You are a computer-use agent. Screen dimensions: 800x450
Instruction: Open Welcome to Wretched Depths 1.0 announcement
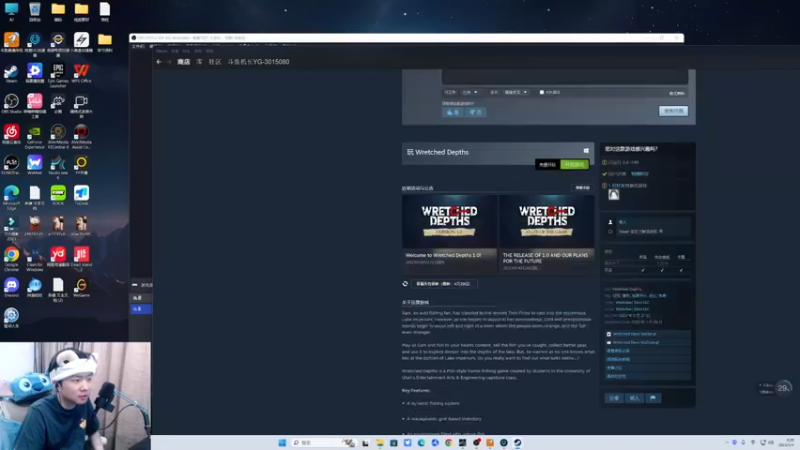449,234
